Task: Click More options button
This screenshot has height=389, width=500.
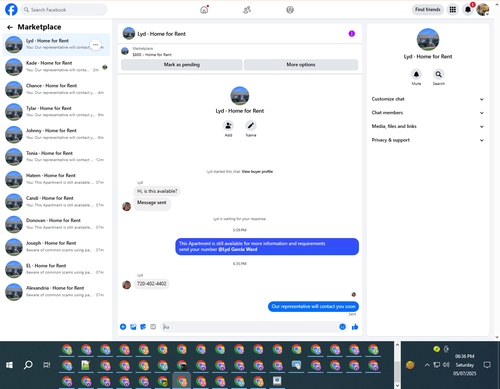Action: coord(301,65)
